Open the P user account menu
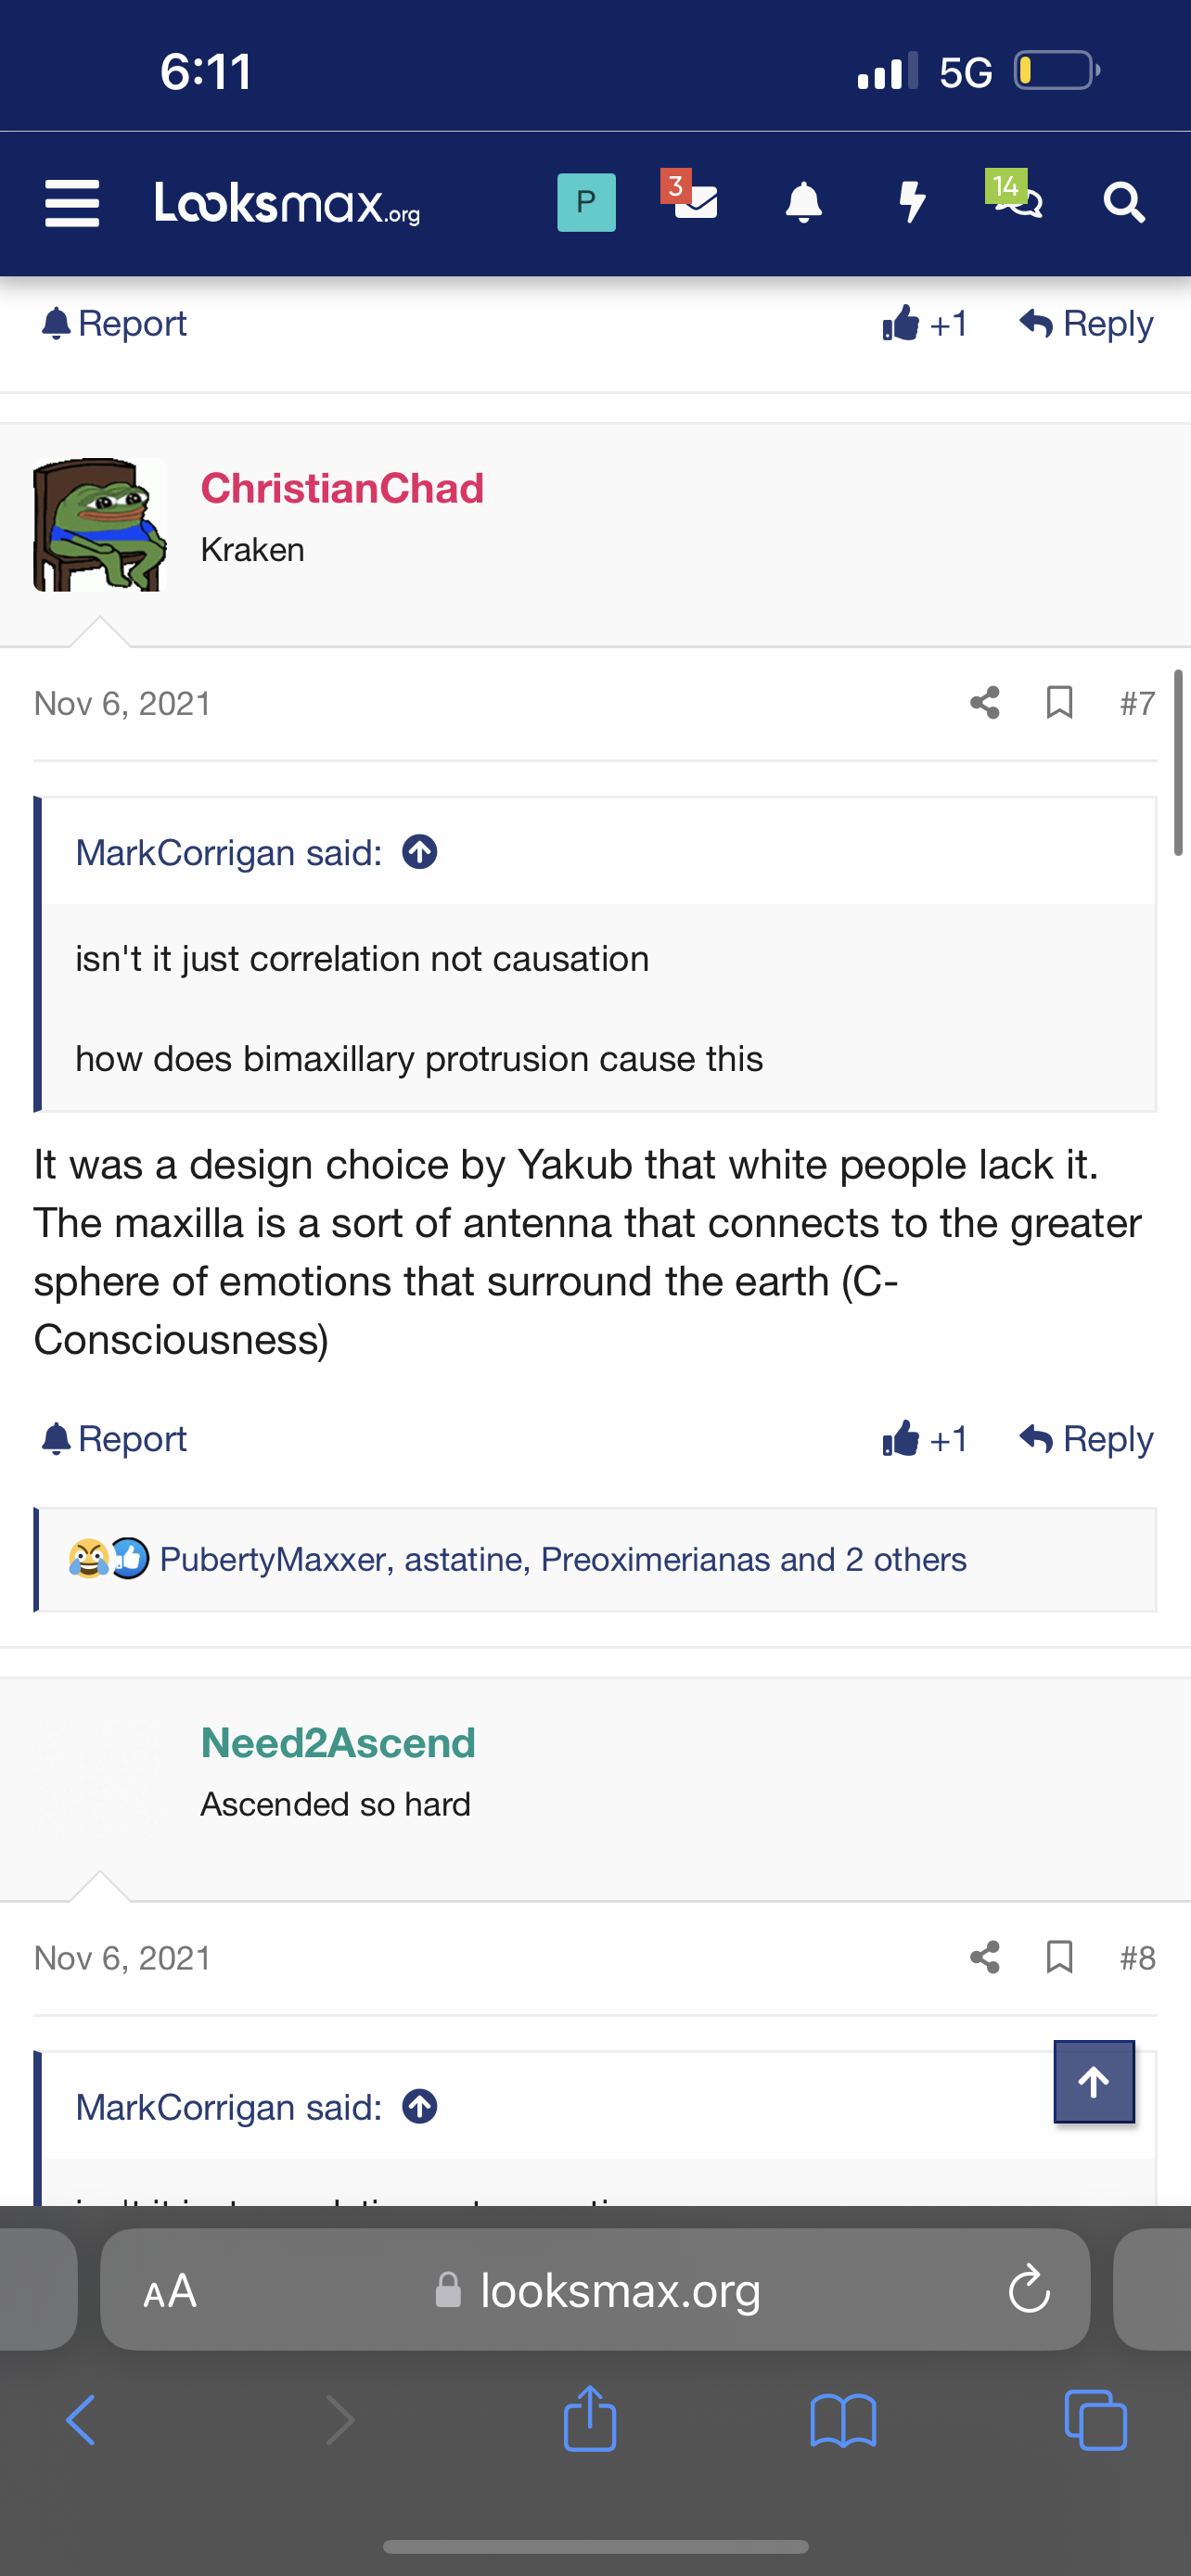The height and width of the screenshot is (2576, 1191). (586, 203)
